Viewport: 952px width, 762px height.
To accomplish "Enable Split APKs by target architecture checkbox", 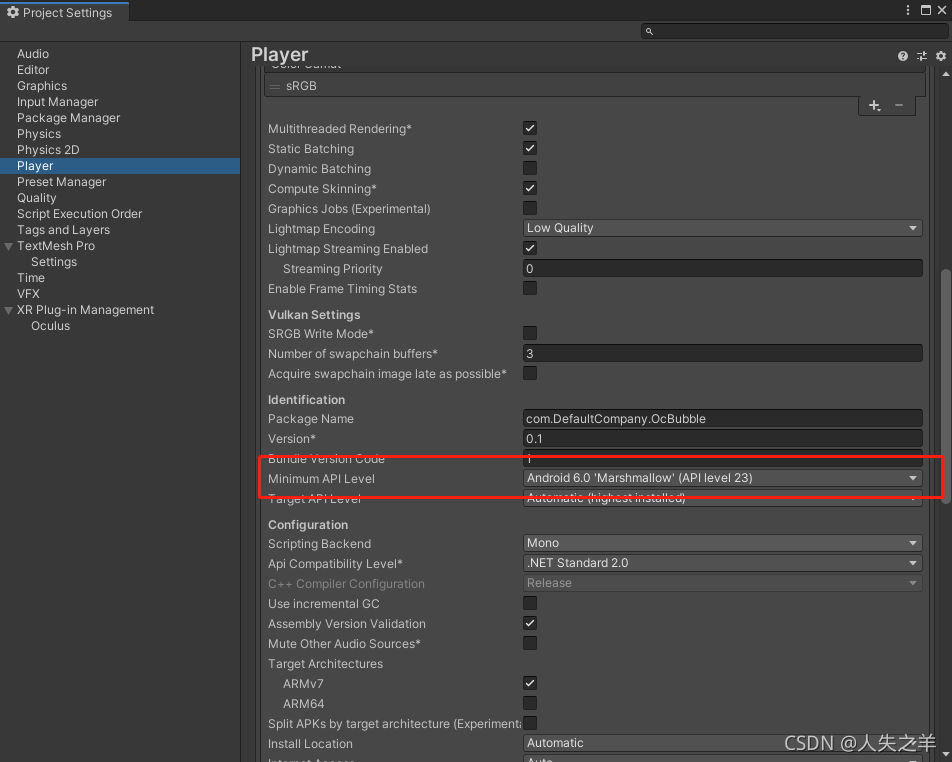I will [x=530, y=724].
